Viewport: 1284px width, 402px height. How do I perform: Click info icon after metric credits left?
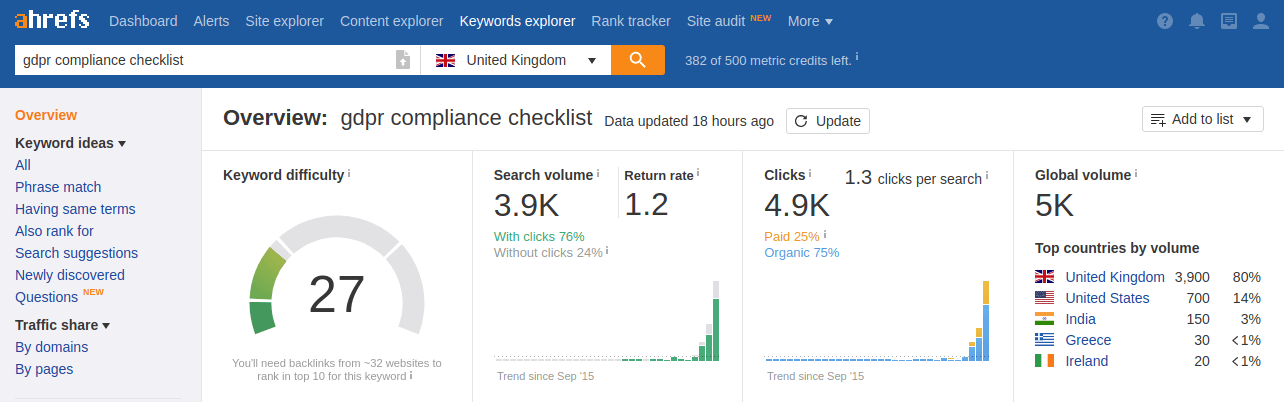tap(857, 58)
